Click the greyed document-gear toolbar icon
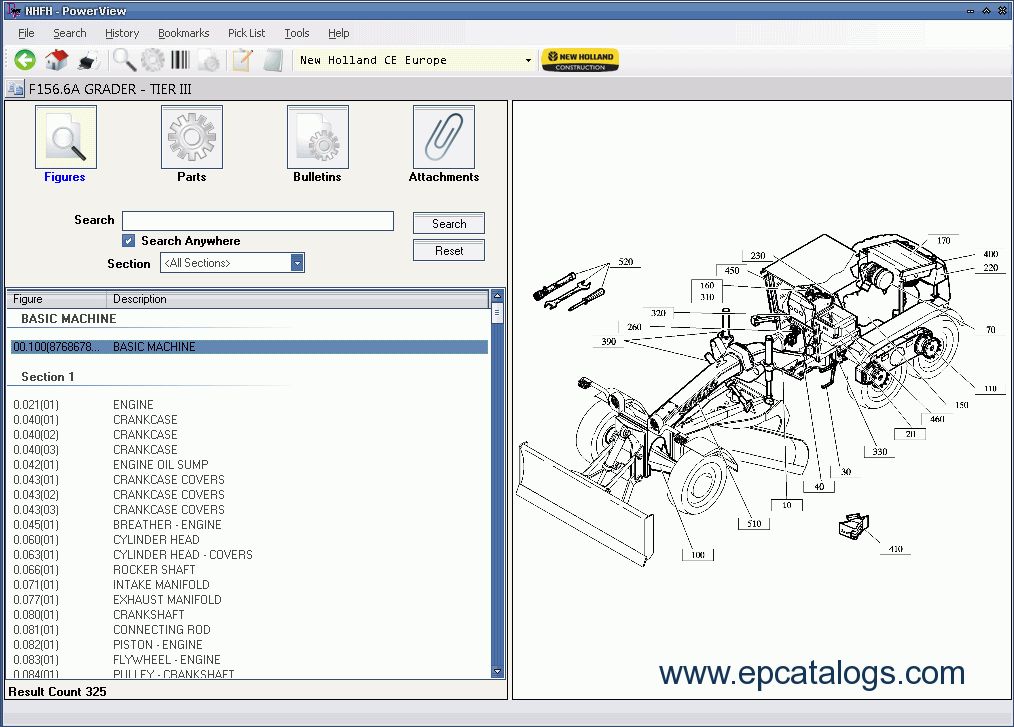 (x=209, y=61)
